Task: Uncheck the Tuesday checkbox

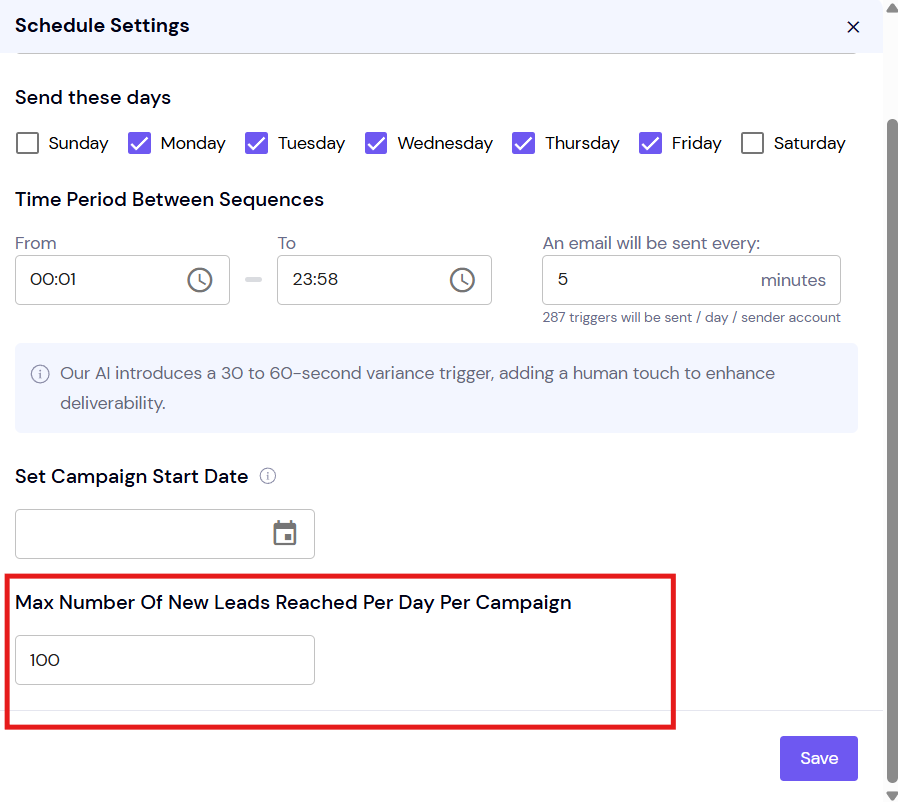Action: click(x=257, y=143)
